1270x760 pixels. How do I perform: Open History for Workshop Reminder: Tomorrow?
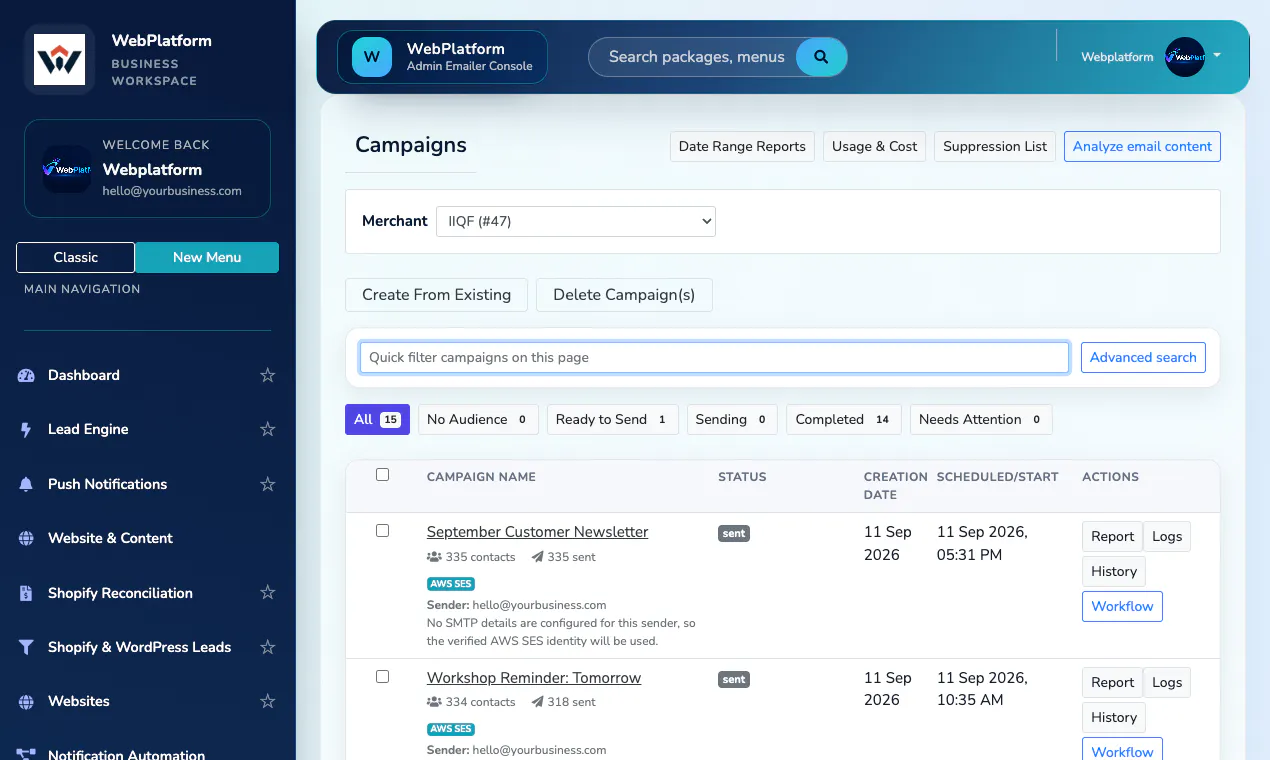[1114, 717]
